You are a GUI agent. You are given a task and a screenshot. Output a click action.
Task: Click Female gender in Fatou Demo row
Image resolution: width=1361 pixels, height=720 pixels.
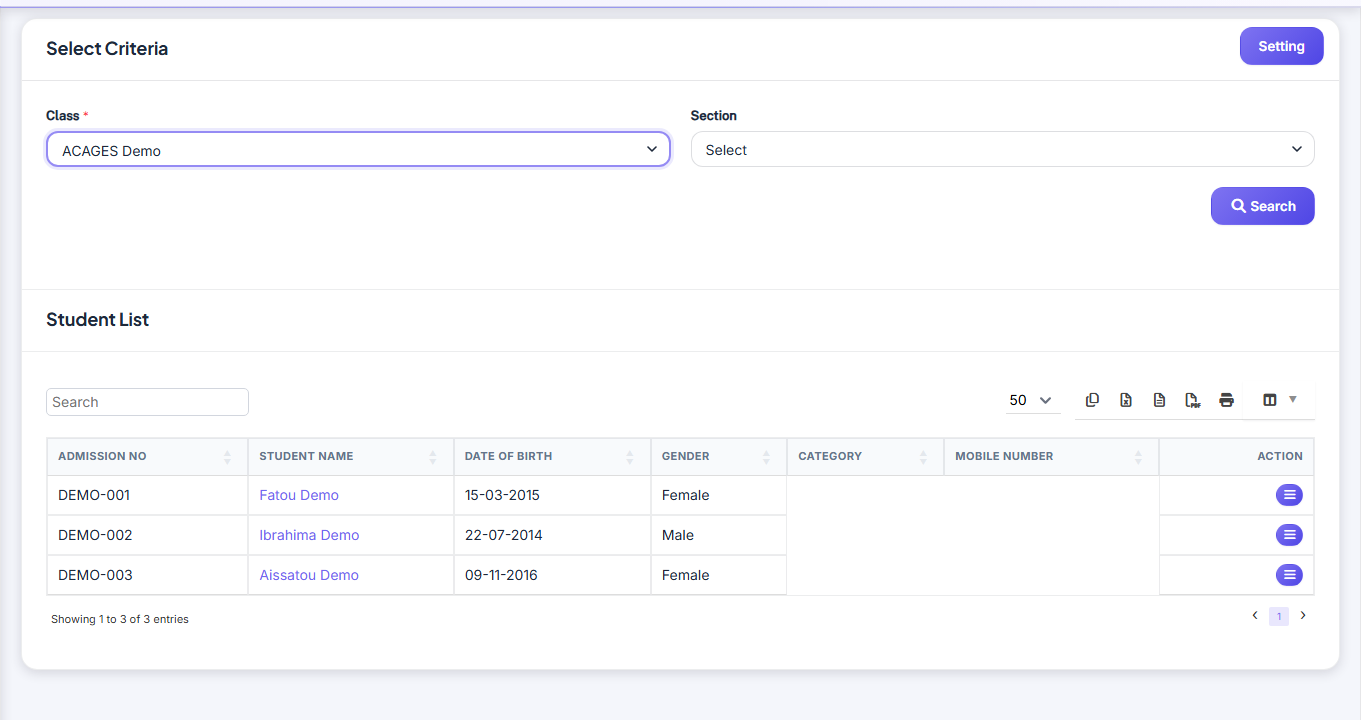pos(686,495)
